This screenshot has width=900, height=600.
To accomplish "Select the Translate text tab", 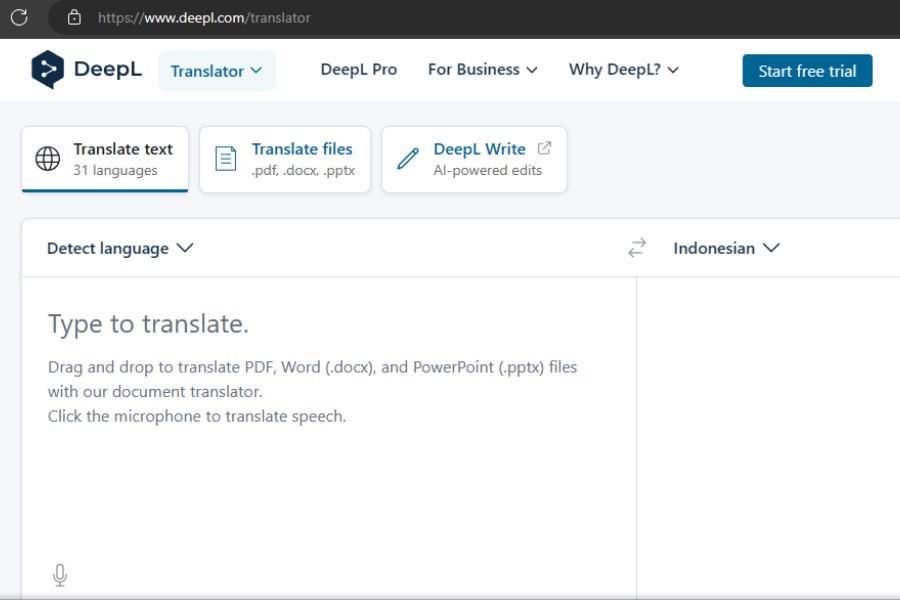I will click(x=105, y=159).
